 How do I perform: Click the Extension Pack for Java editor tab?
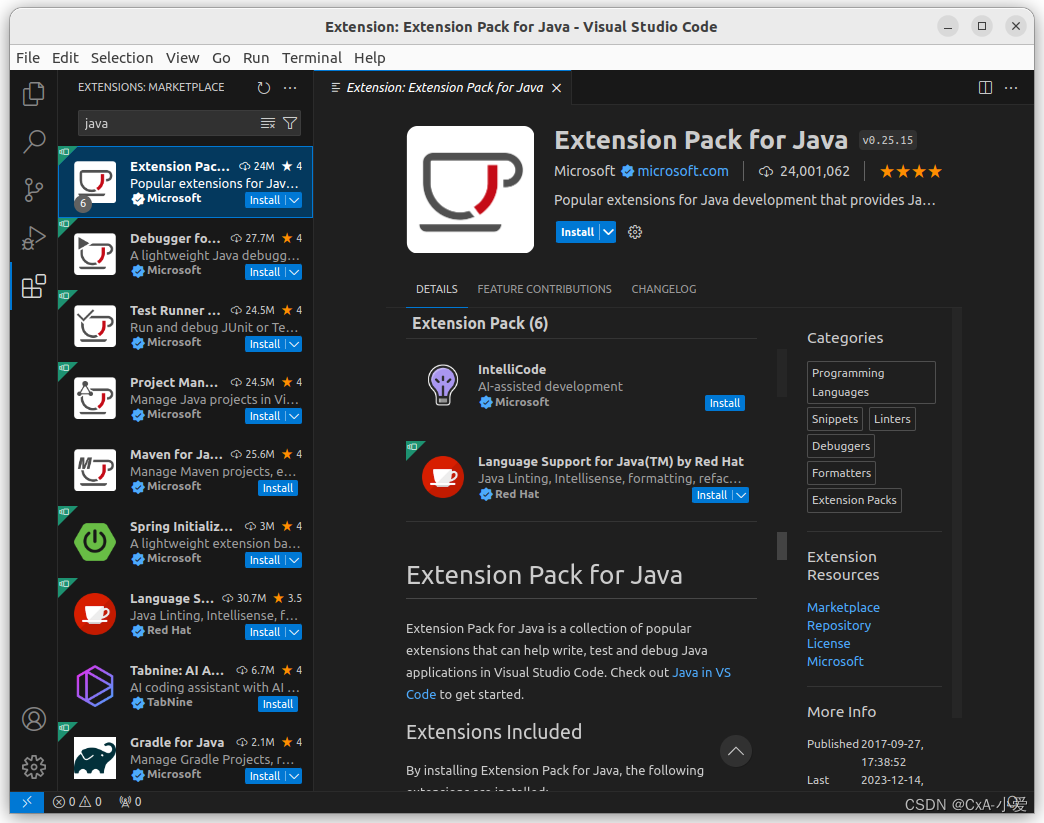click(x=445, y=88)
